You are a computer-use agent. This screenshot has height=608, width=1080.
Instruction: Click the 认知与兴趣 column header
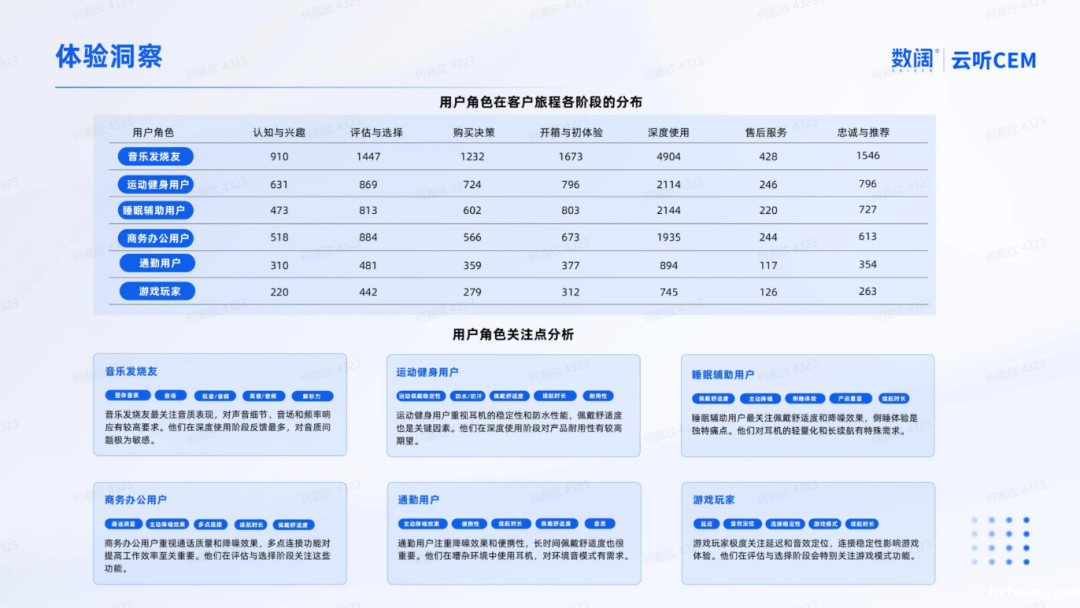point(279,133)
